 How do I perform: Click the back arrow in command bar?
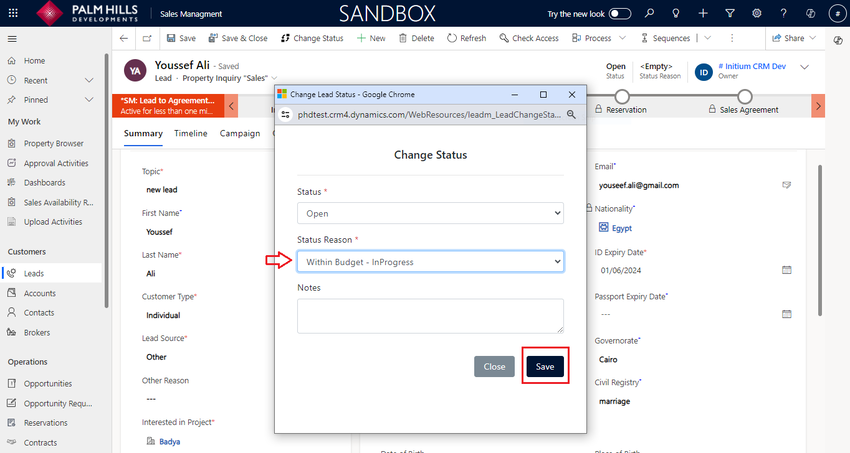123,38
